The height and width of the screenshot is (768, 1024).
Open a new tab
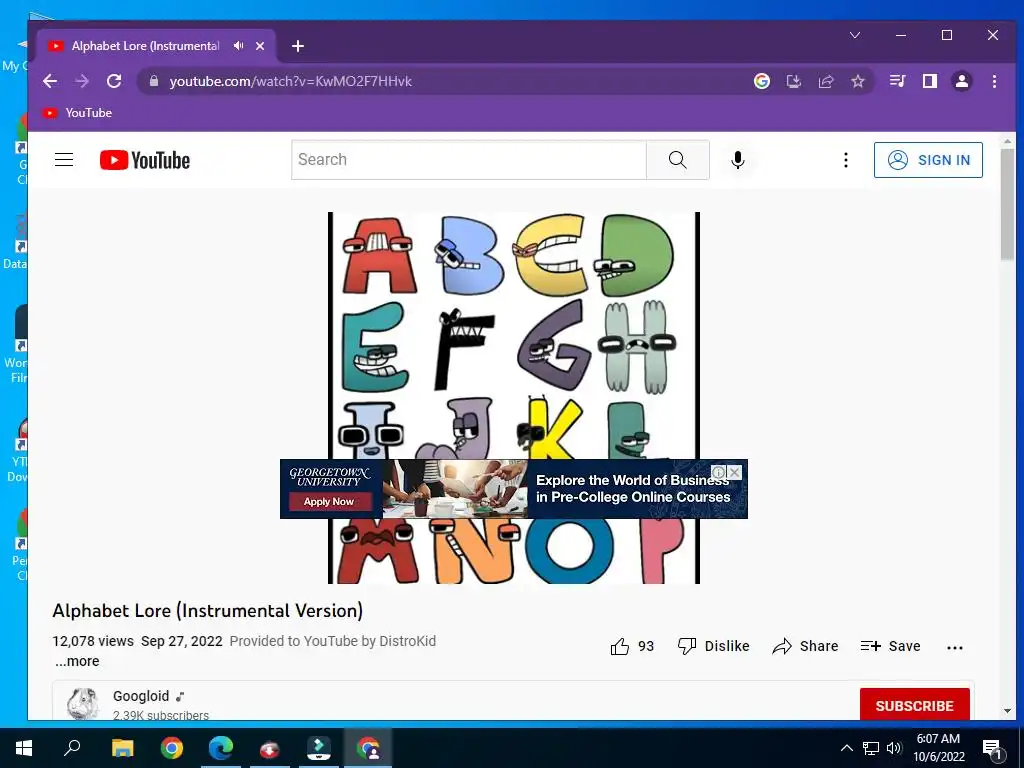[298, 46]
